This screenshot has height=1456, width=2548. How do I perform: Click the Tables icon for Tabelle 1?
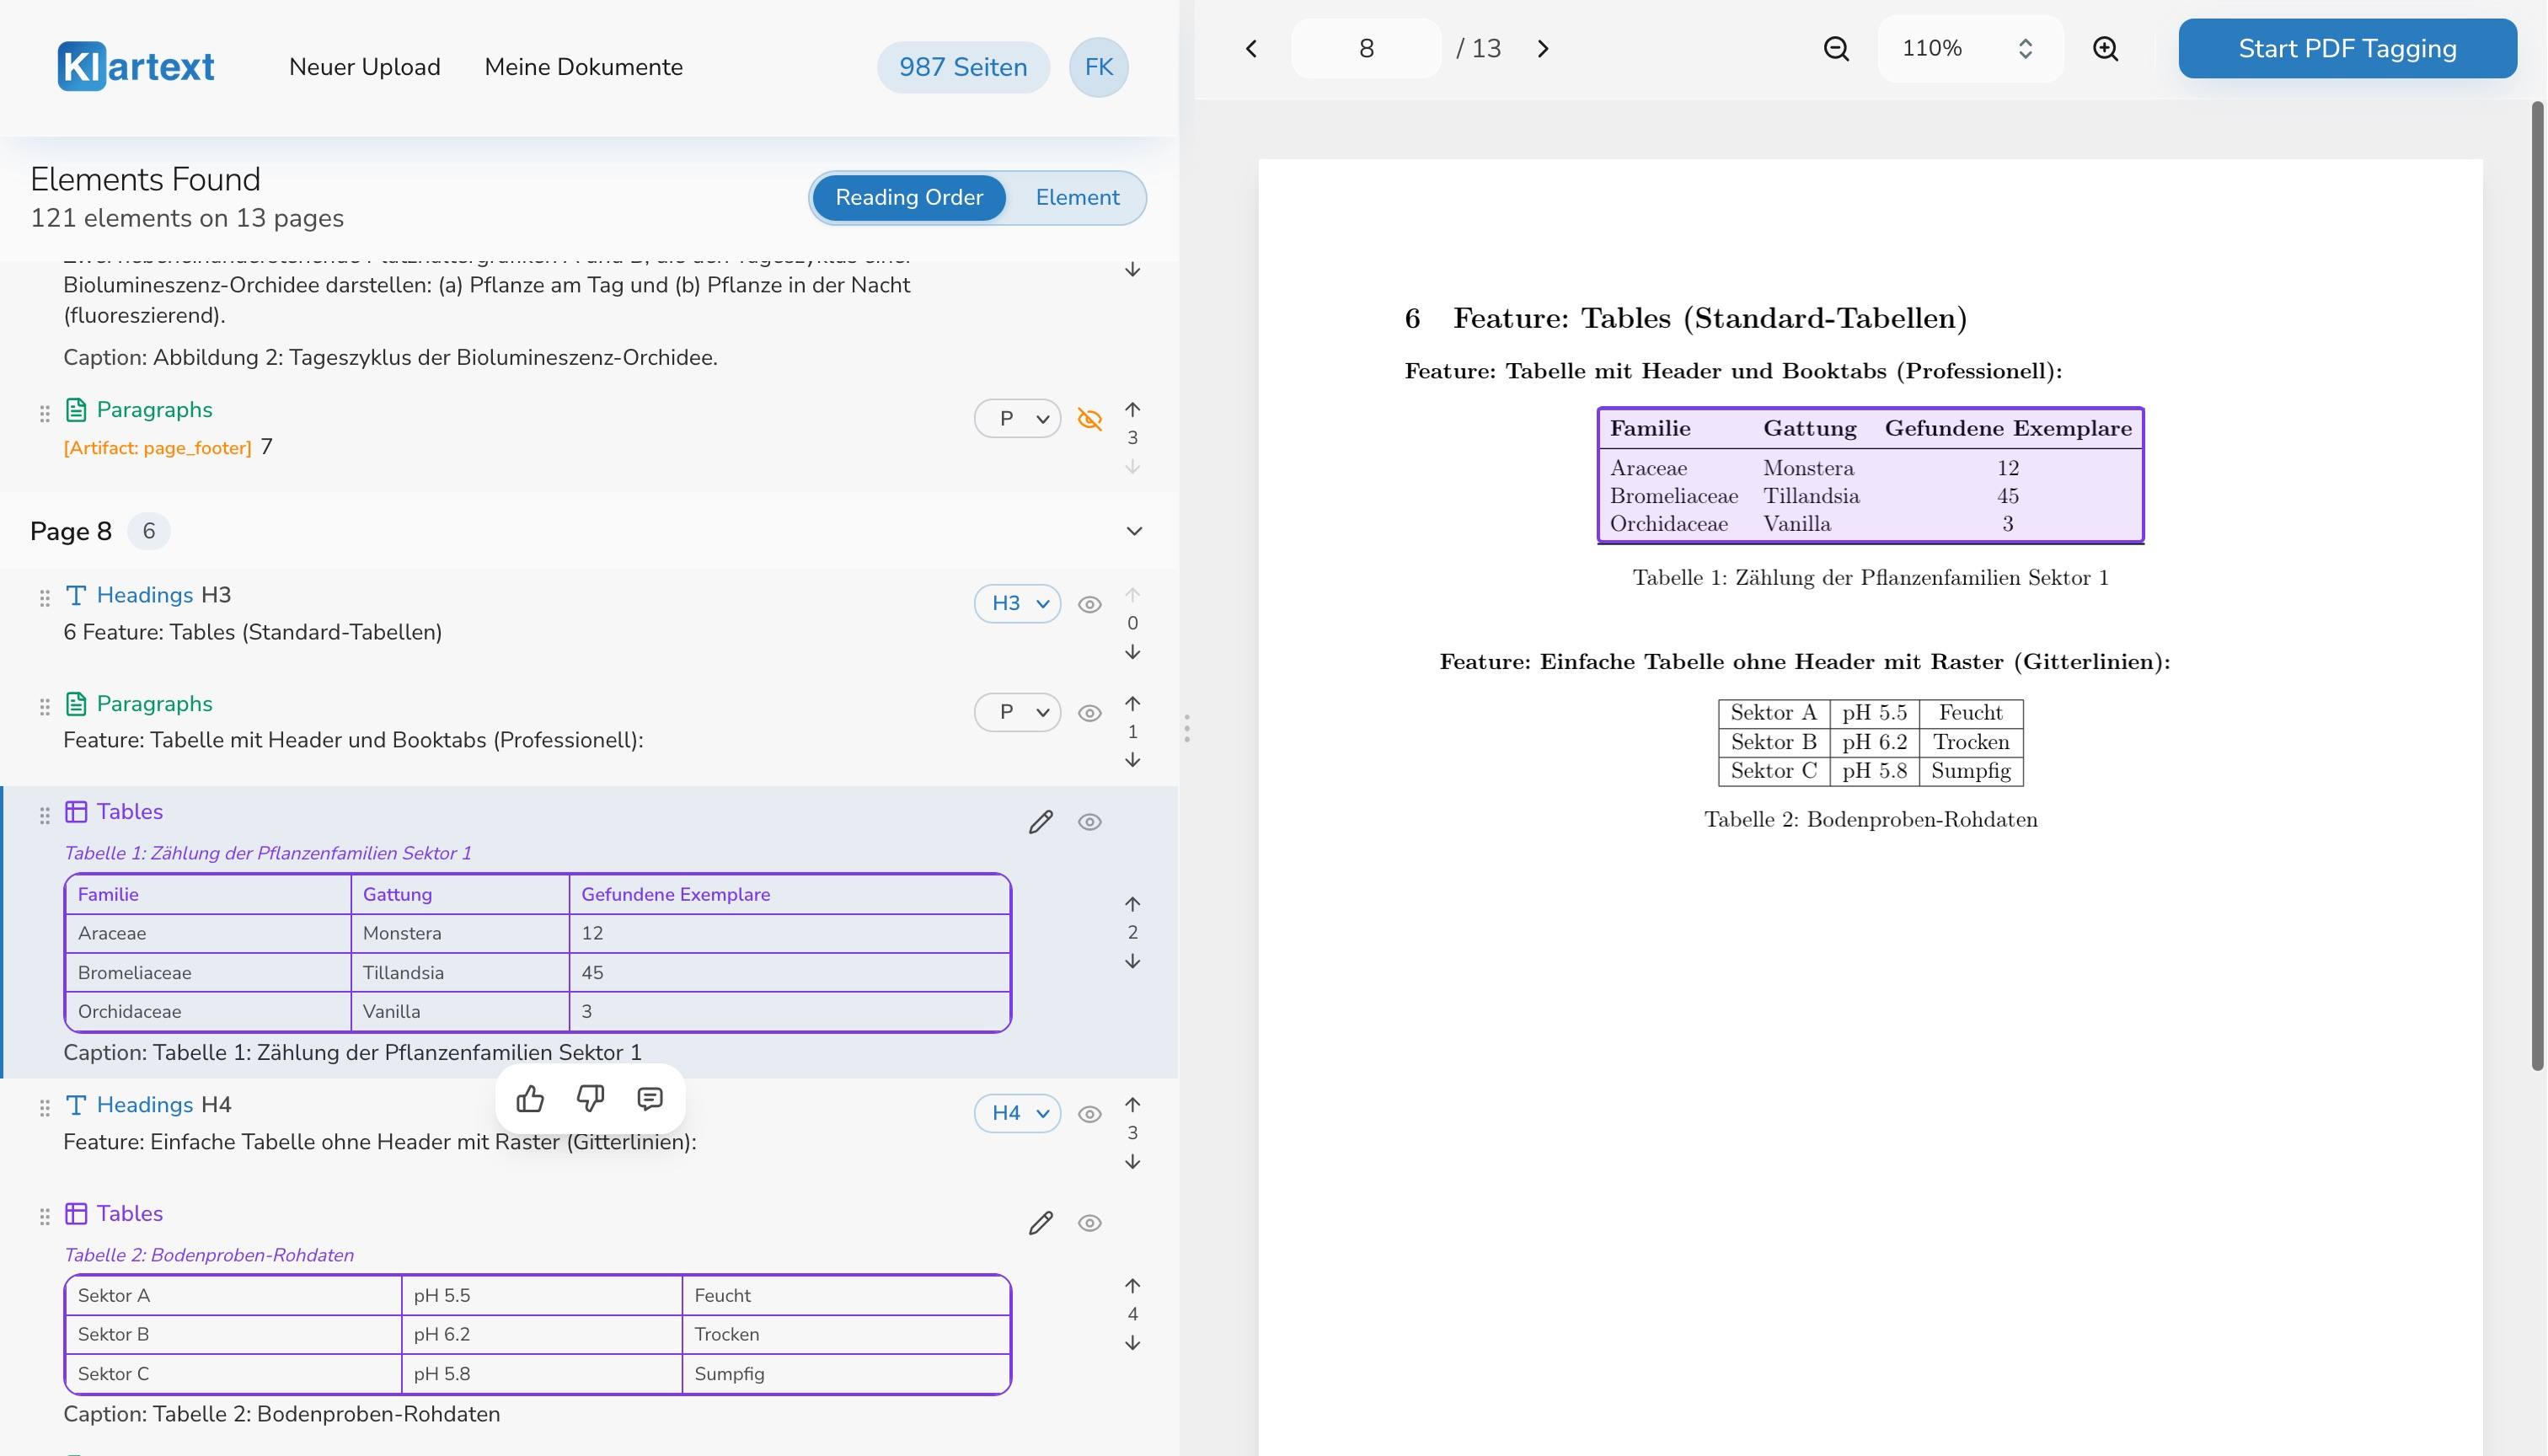pos(76,812)
